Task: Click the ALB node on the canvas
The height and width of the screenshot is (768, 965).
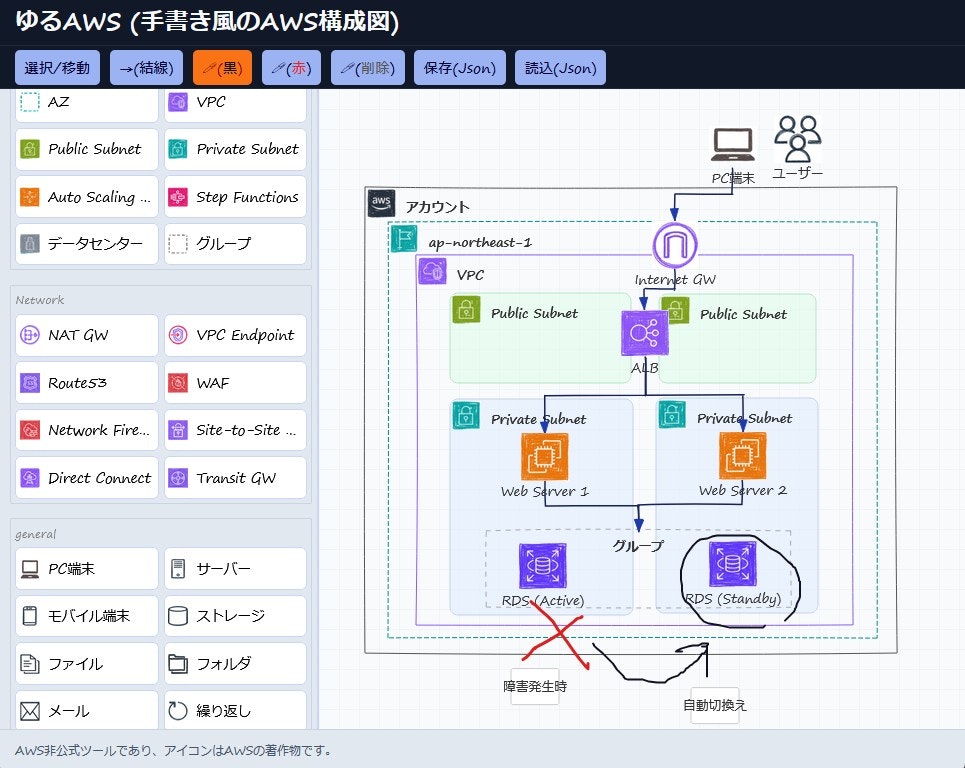Action: (x=646, y=332)
